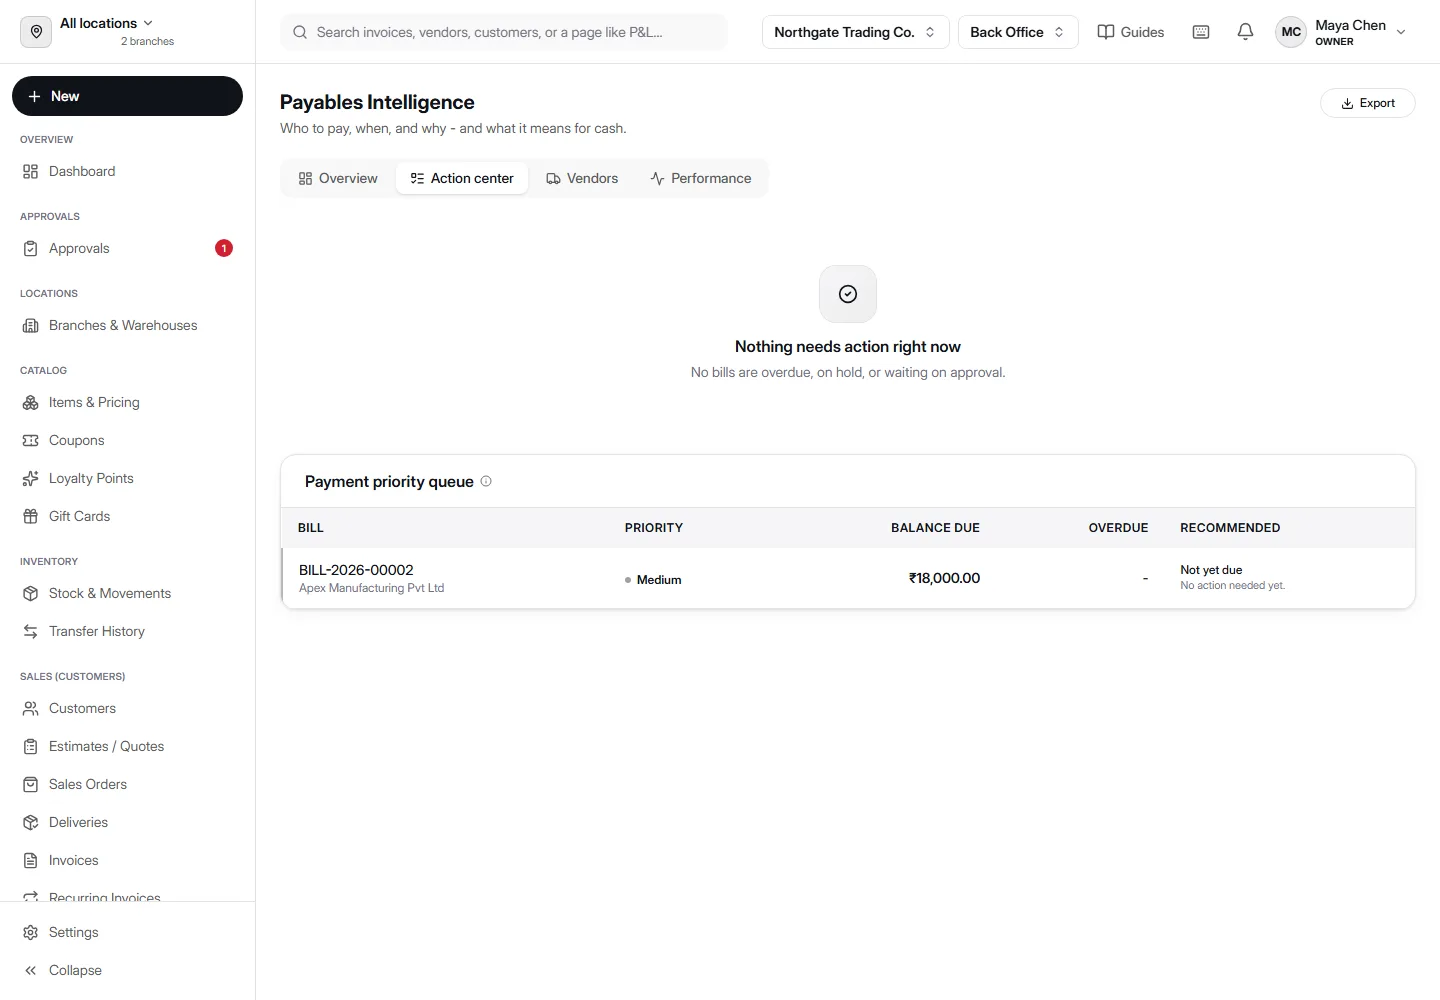This screenshot has height=1000, width=1440.
Task: Click the location pin icon
Action: point(36,32)
